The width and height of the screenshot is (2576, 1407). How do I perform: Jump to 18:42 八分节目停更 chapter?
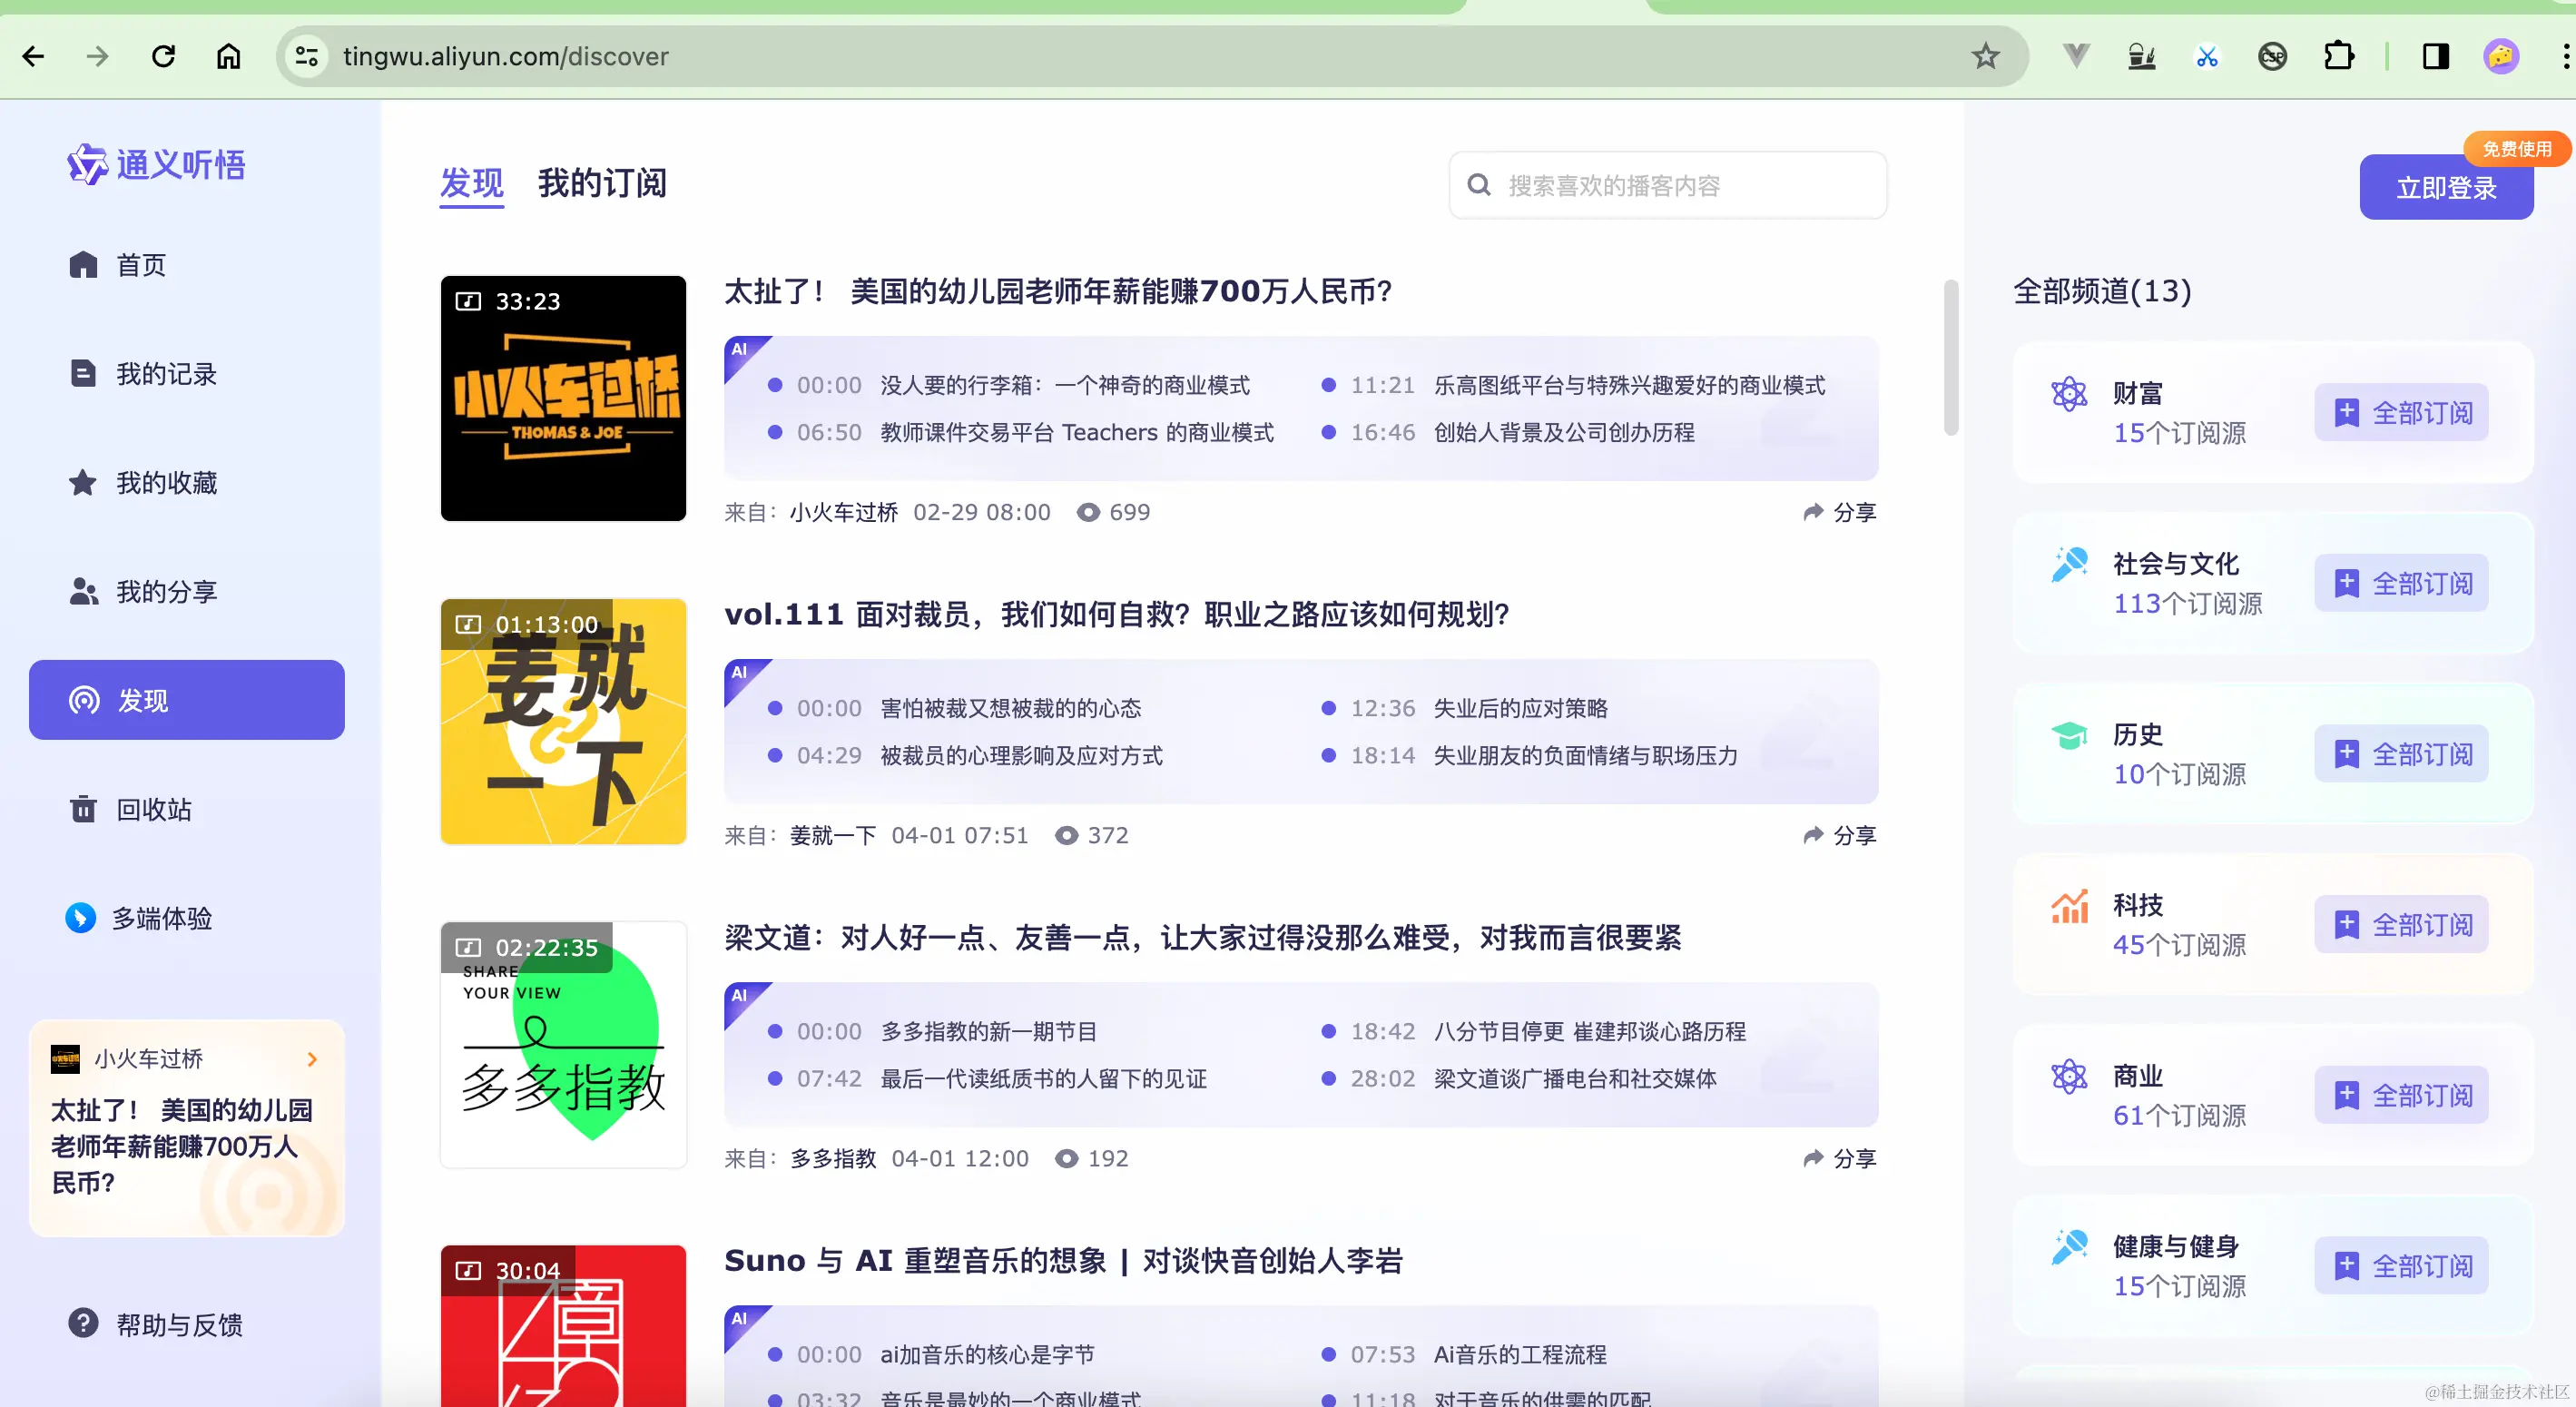[1534, 1031]
